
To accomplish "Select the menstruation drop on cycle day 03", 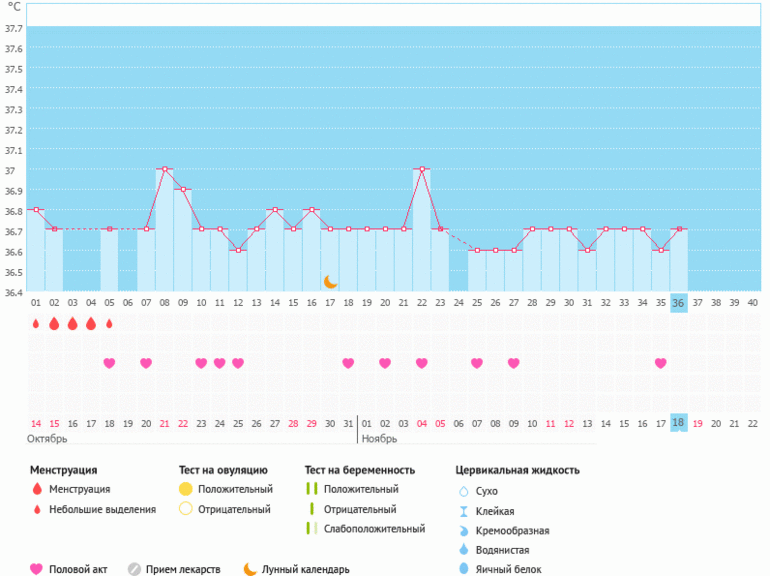I will [72, 324].
